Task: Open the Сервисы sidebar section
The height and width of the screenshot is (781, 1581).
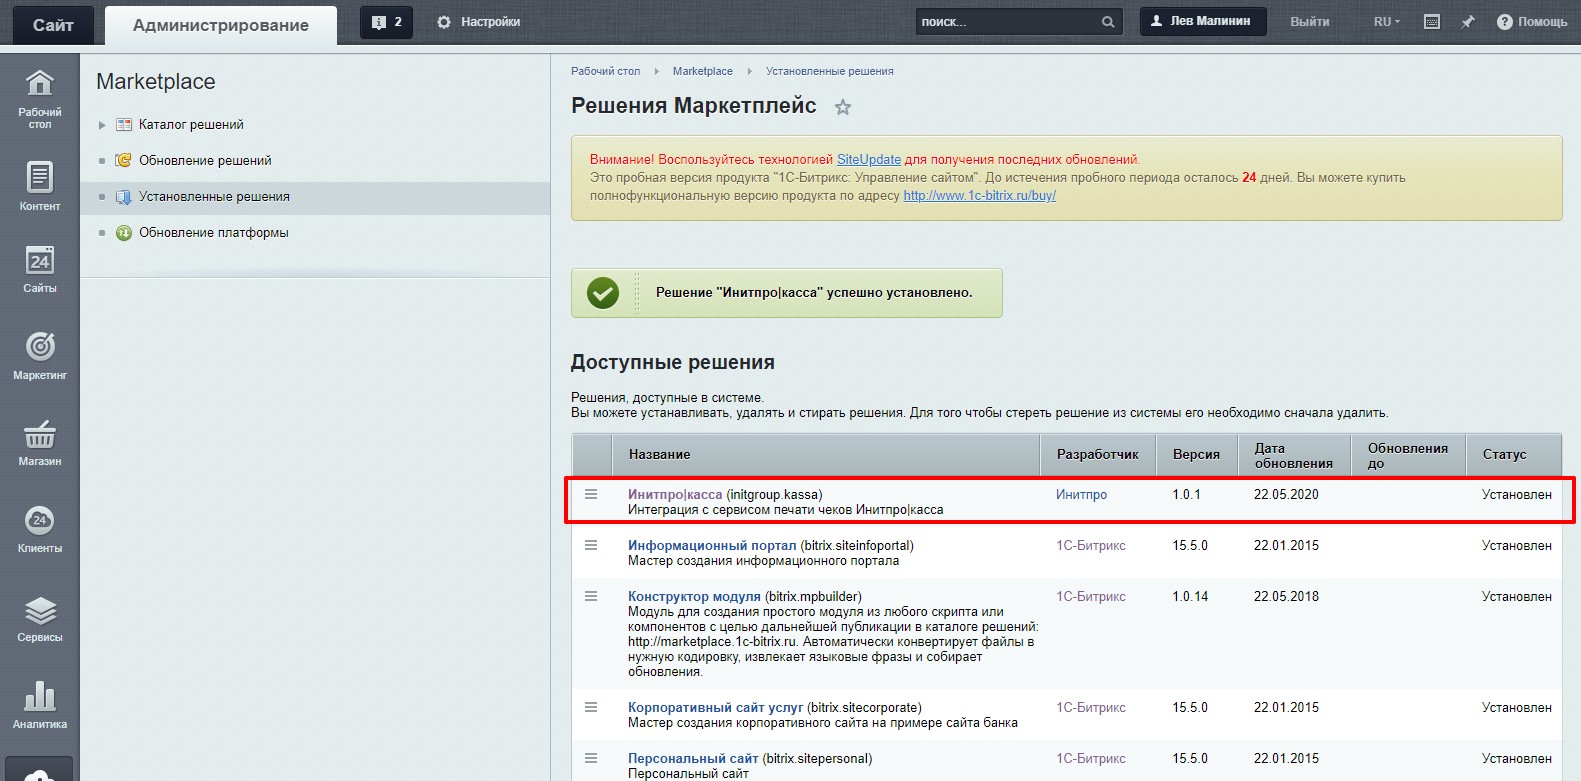Action: pyautogui.click(x=39, y=617)
